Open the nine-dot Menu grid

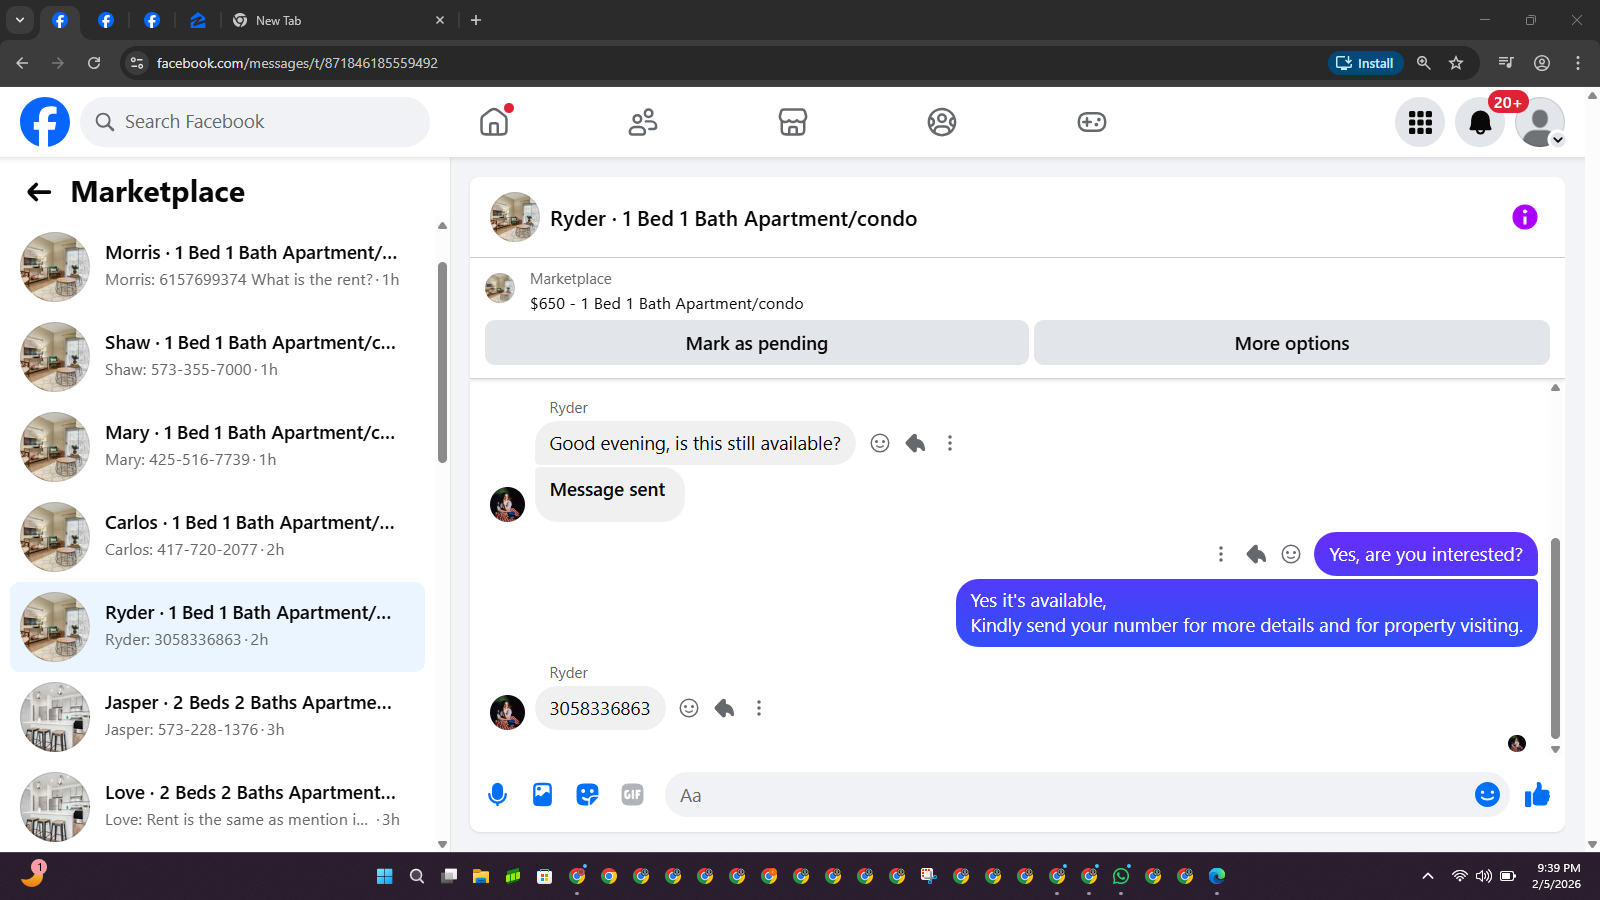click(x=1420, y=122)
